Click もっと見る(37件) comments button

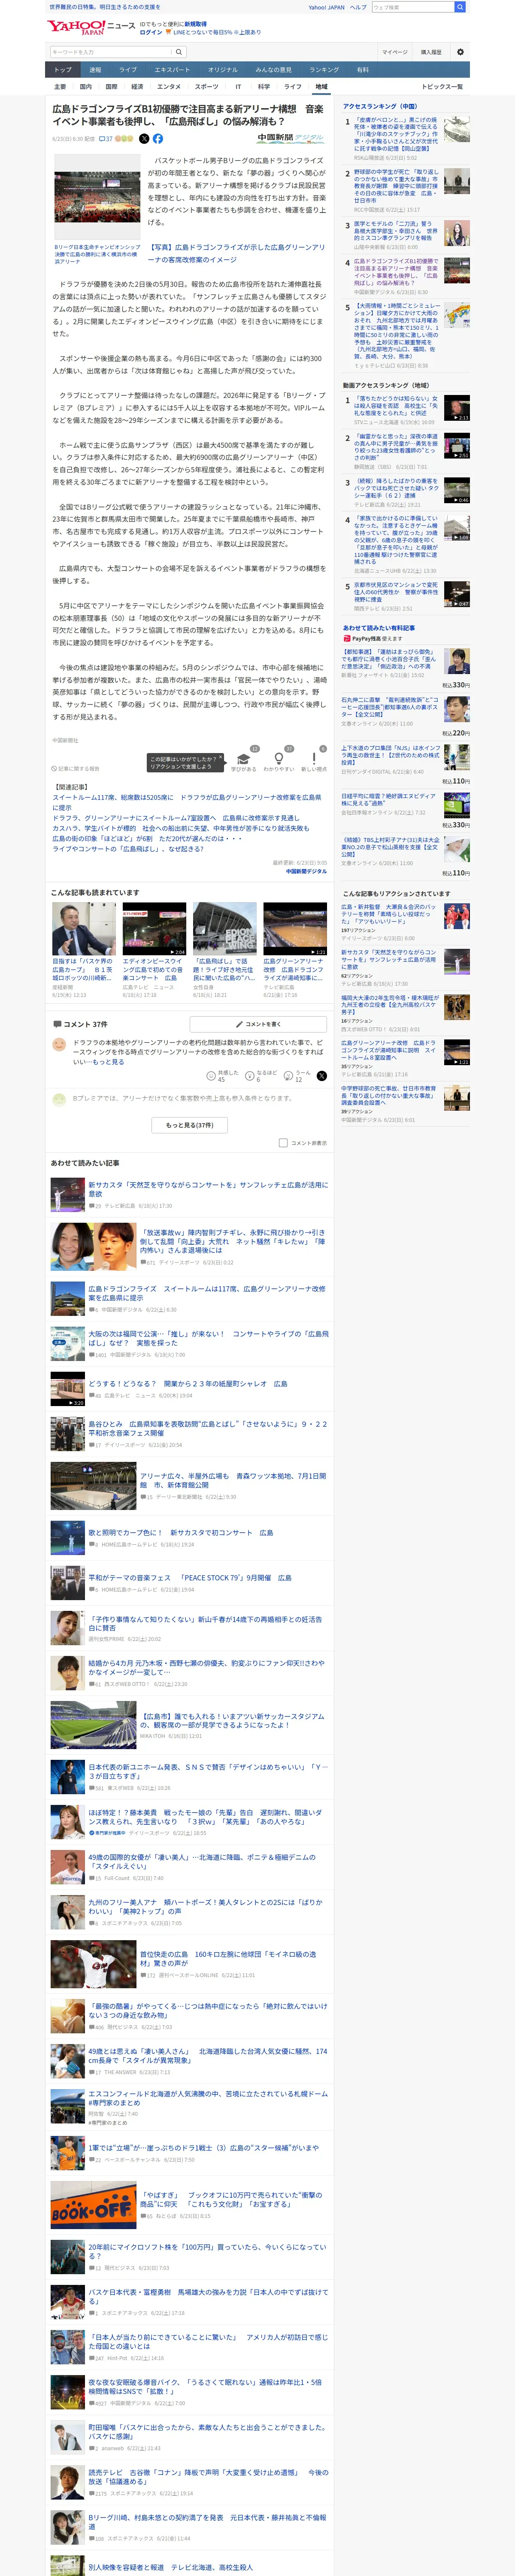[189, 1125]
